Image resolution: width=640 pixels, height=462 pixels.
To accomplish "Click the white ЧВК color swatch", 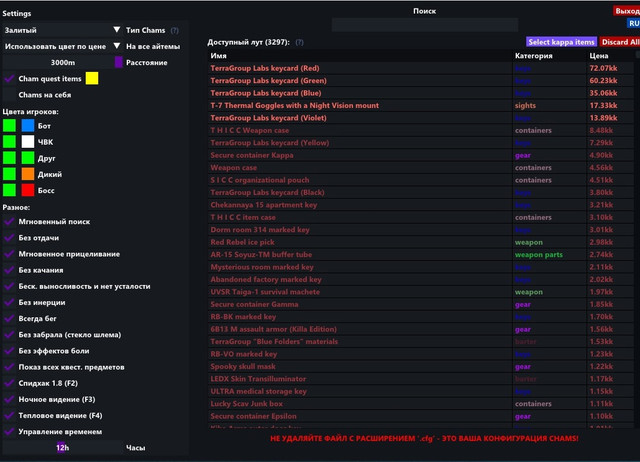I will (x=28, y=142).
